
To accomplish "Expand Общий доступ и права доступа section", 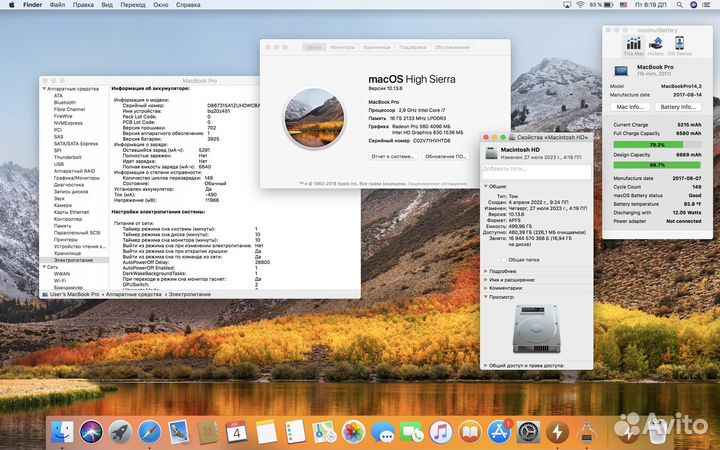I will [486, 366].
